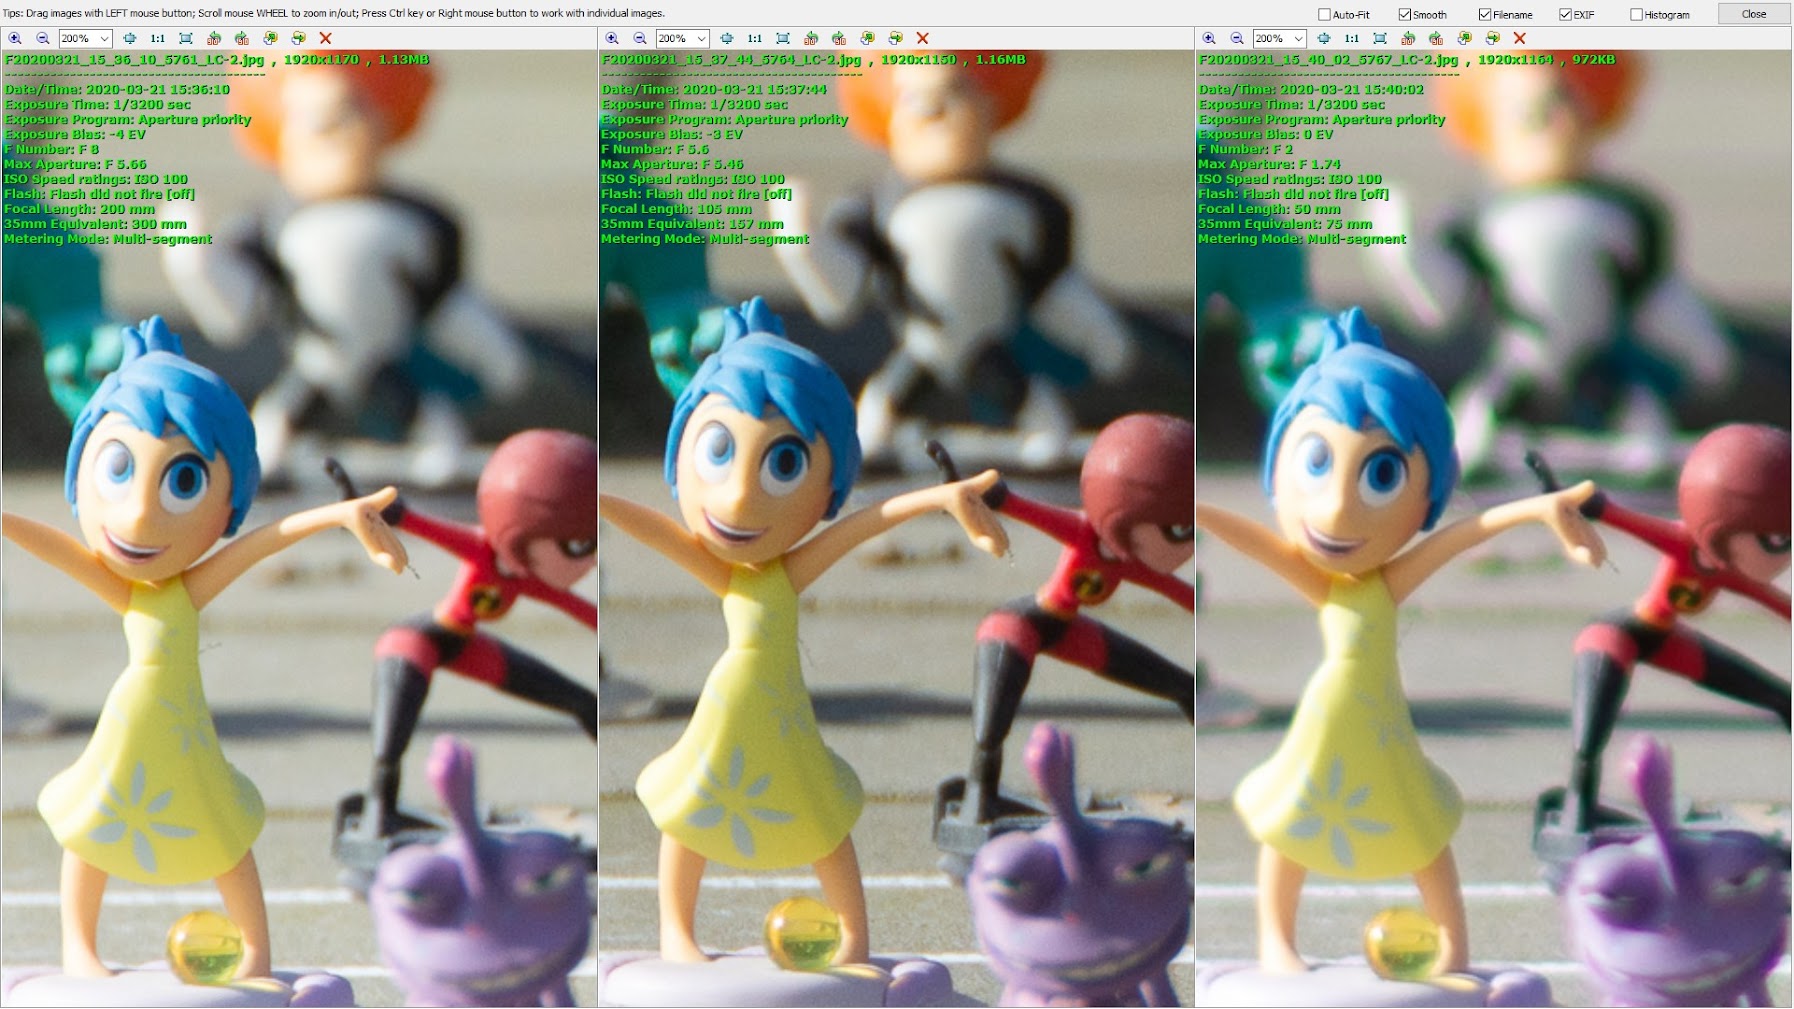This screenshot has width=1794, height=1009.
Task: Click the F 2 aperture photo
Action: [1493, 528]
